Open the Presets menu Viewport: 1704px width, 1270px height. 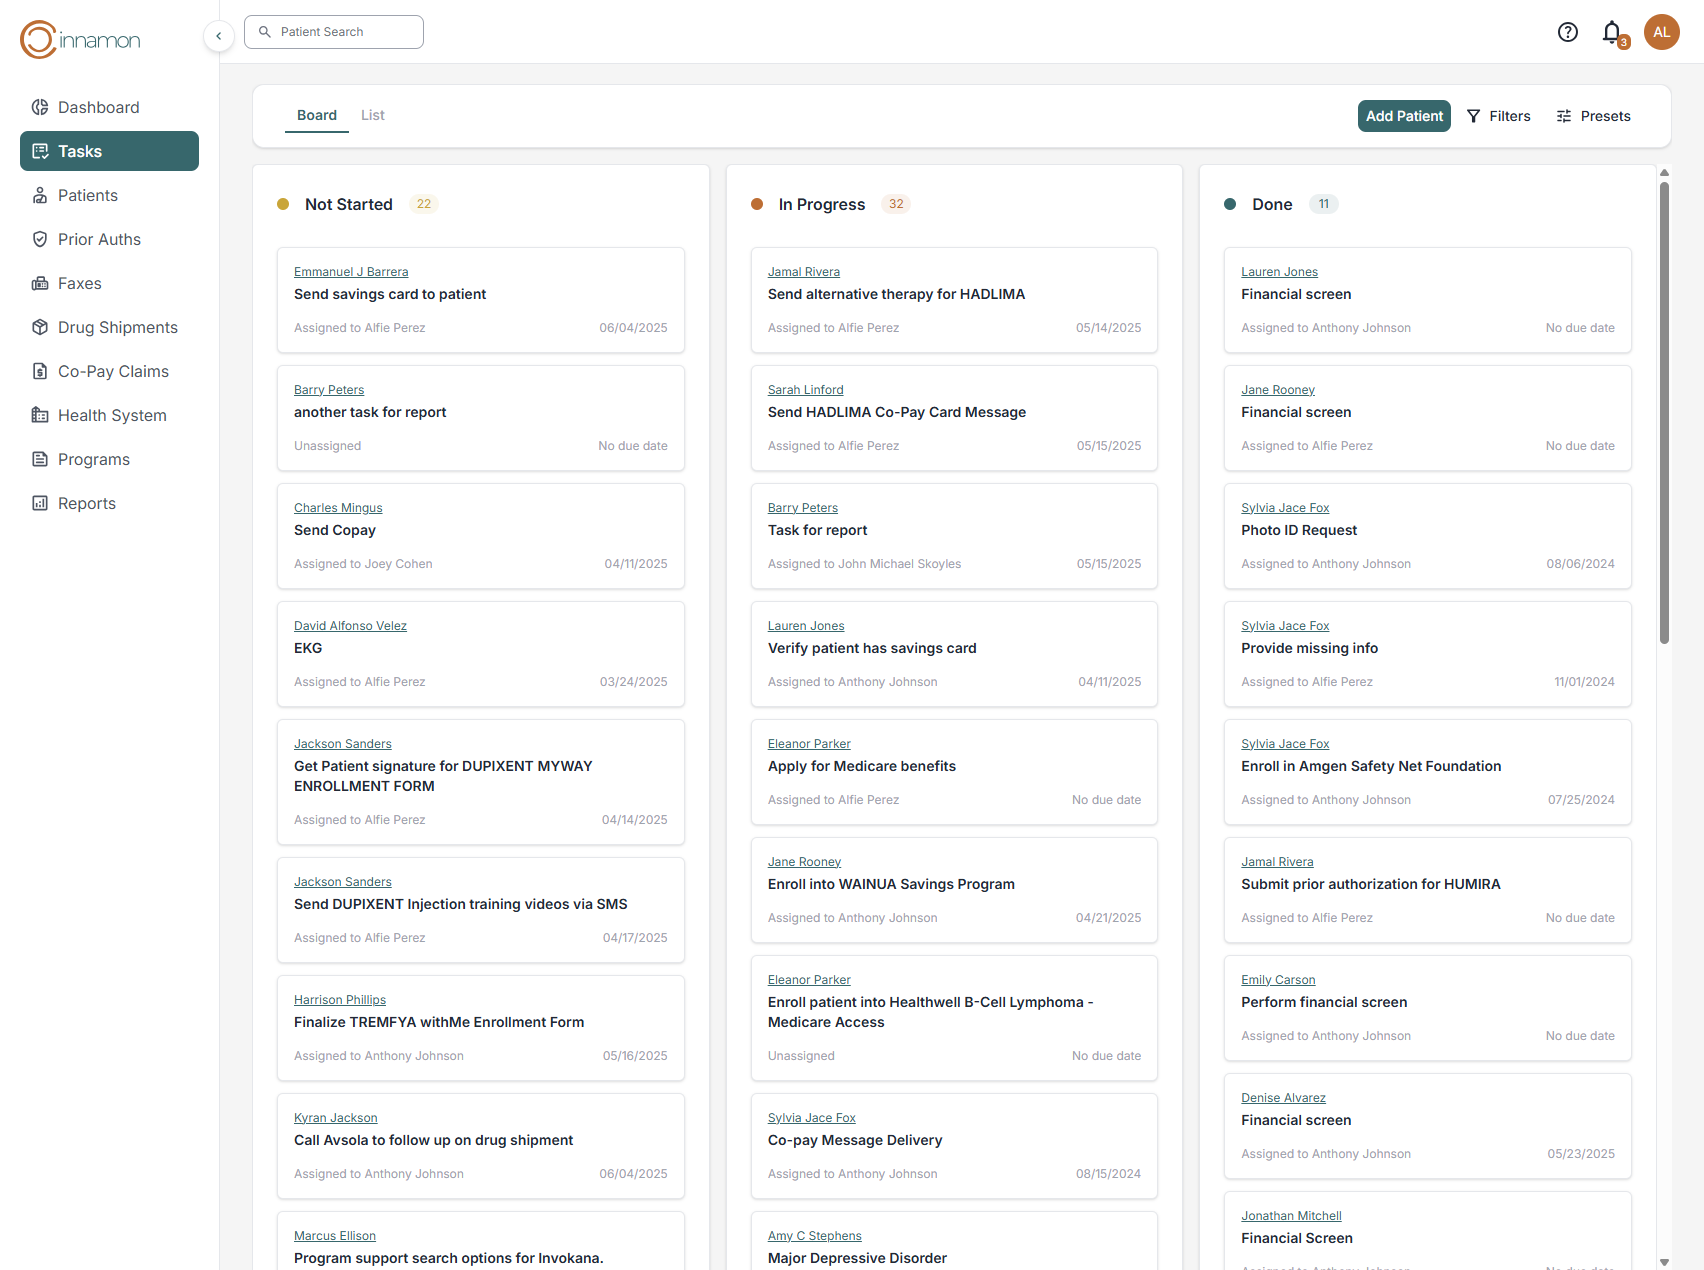pos(1593,116)
